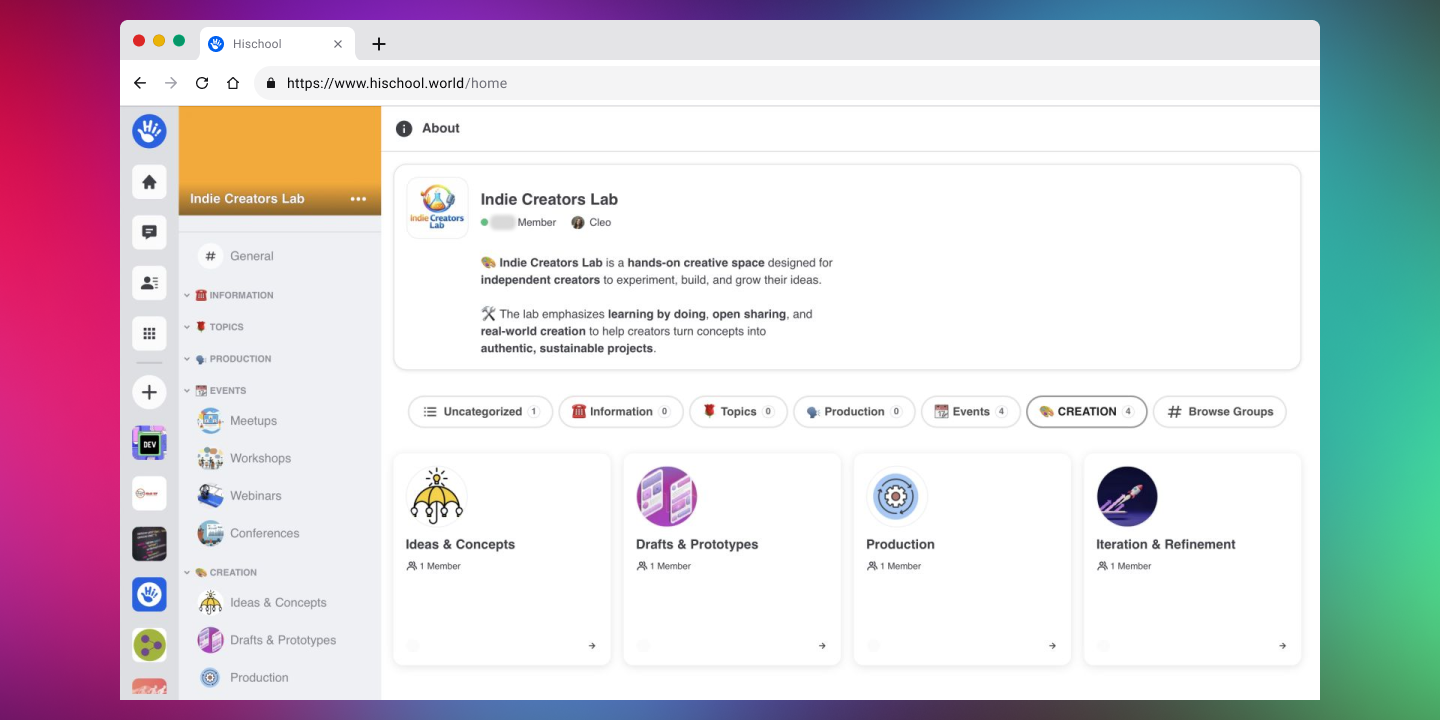Click the About info icon
The image size is (1440, 720).
pyautogui.click(x=404, y=129)
